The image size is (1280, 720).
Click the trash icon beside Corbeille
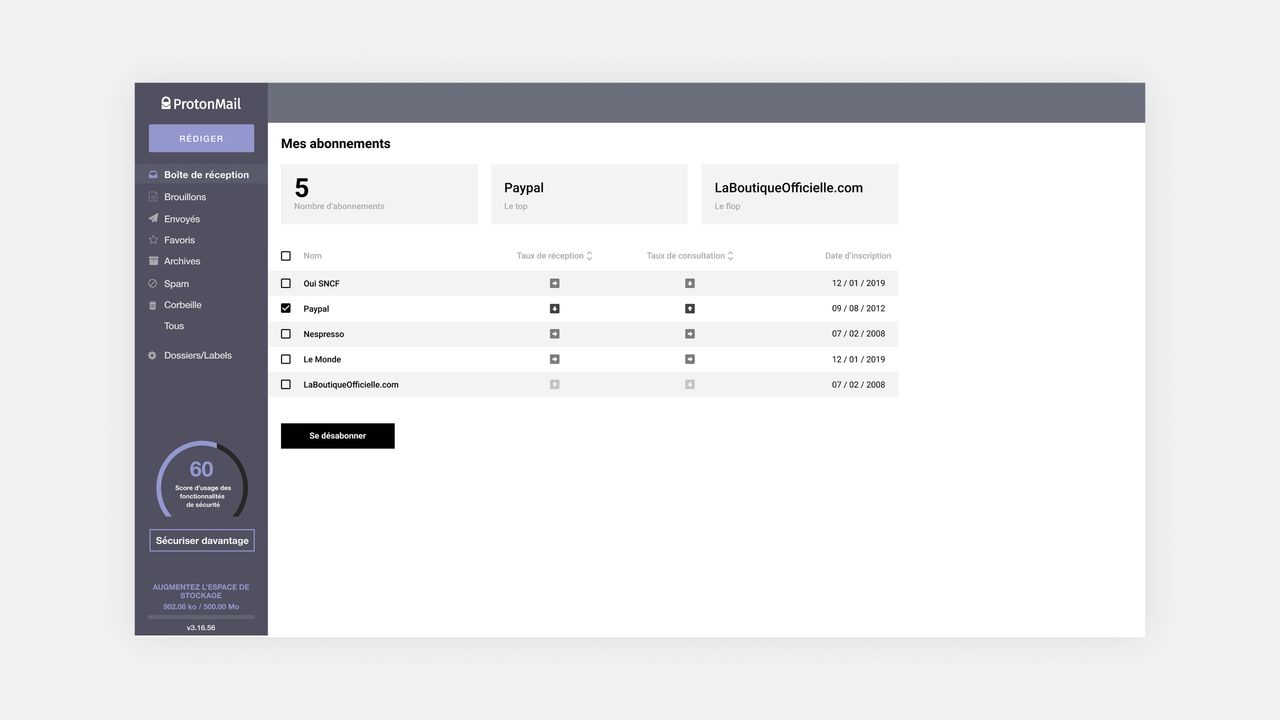pyautogui.click(x=153, y=305)
